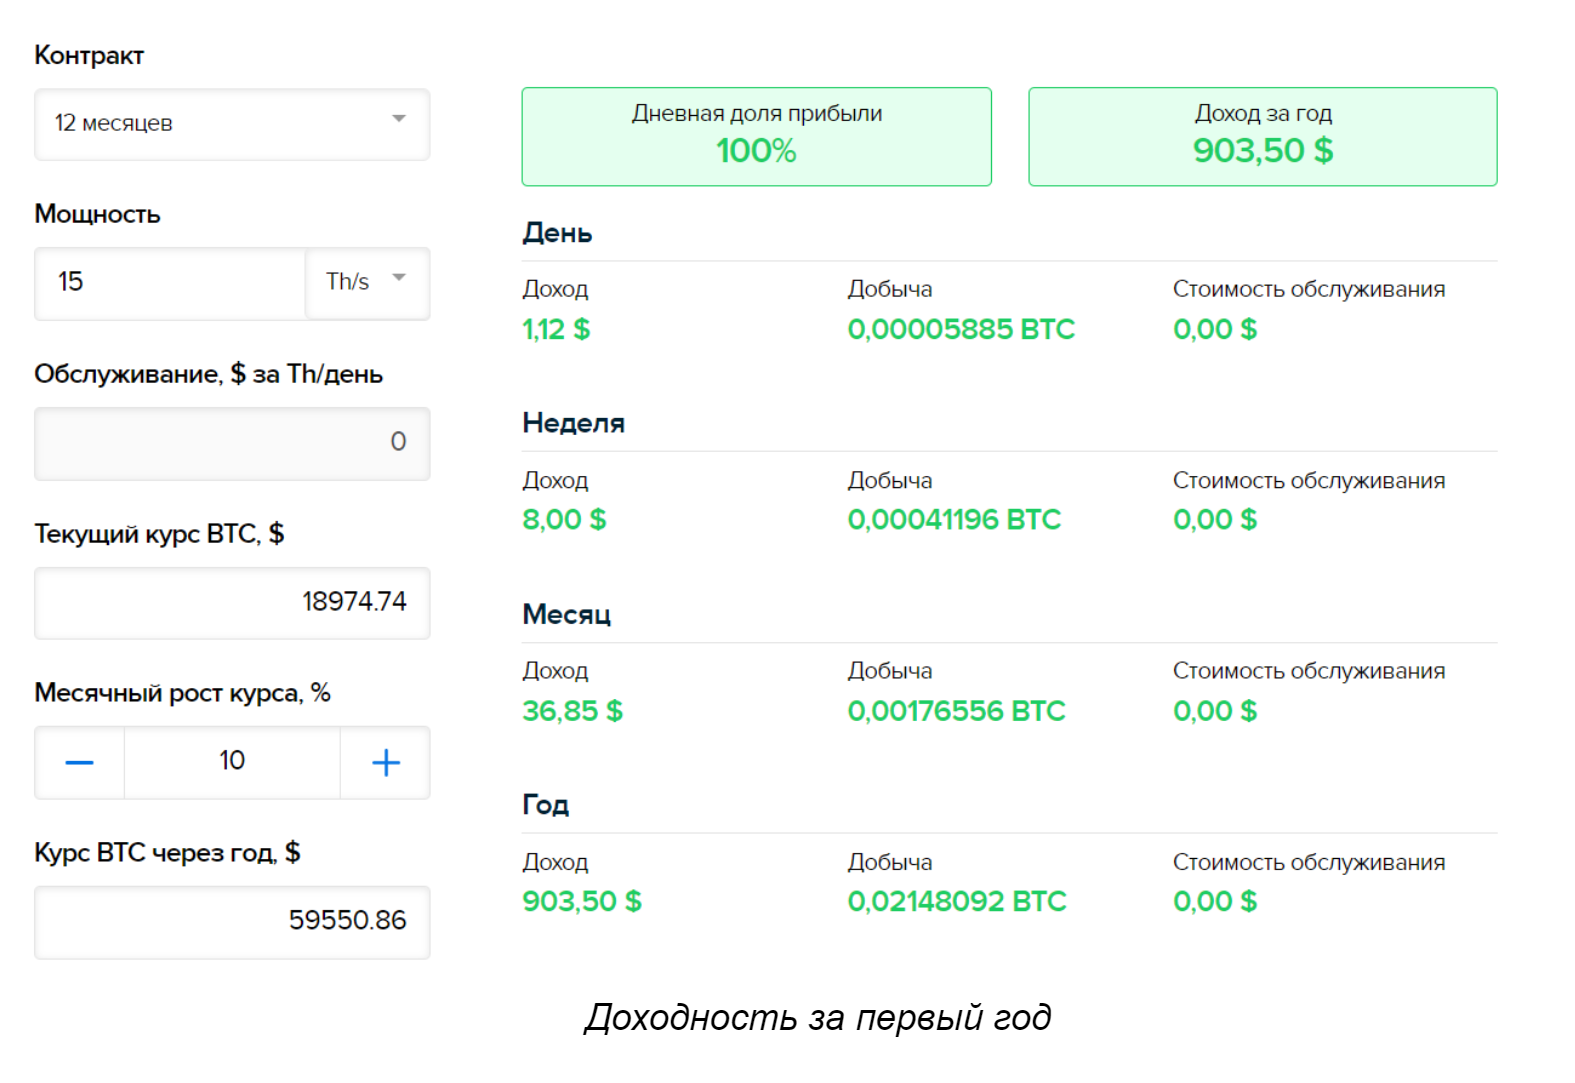Click daily income value 1,12 $

click(556, 329)
